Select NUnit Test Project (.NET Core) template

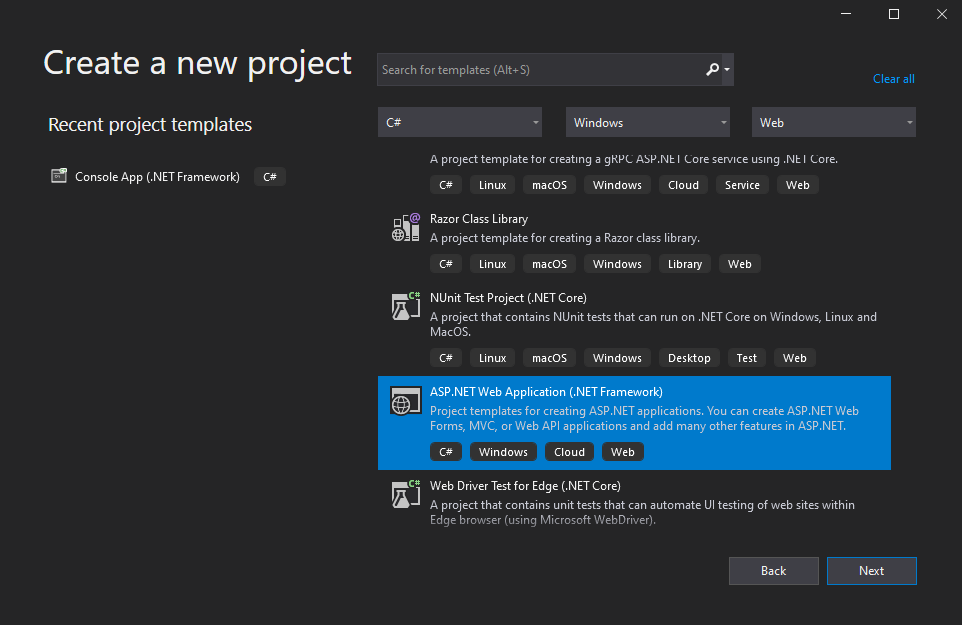634,329
